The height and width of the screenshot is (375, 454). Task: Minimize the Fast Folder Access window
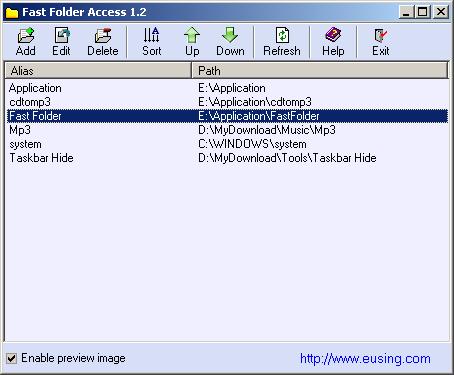pos(406,12)
